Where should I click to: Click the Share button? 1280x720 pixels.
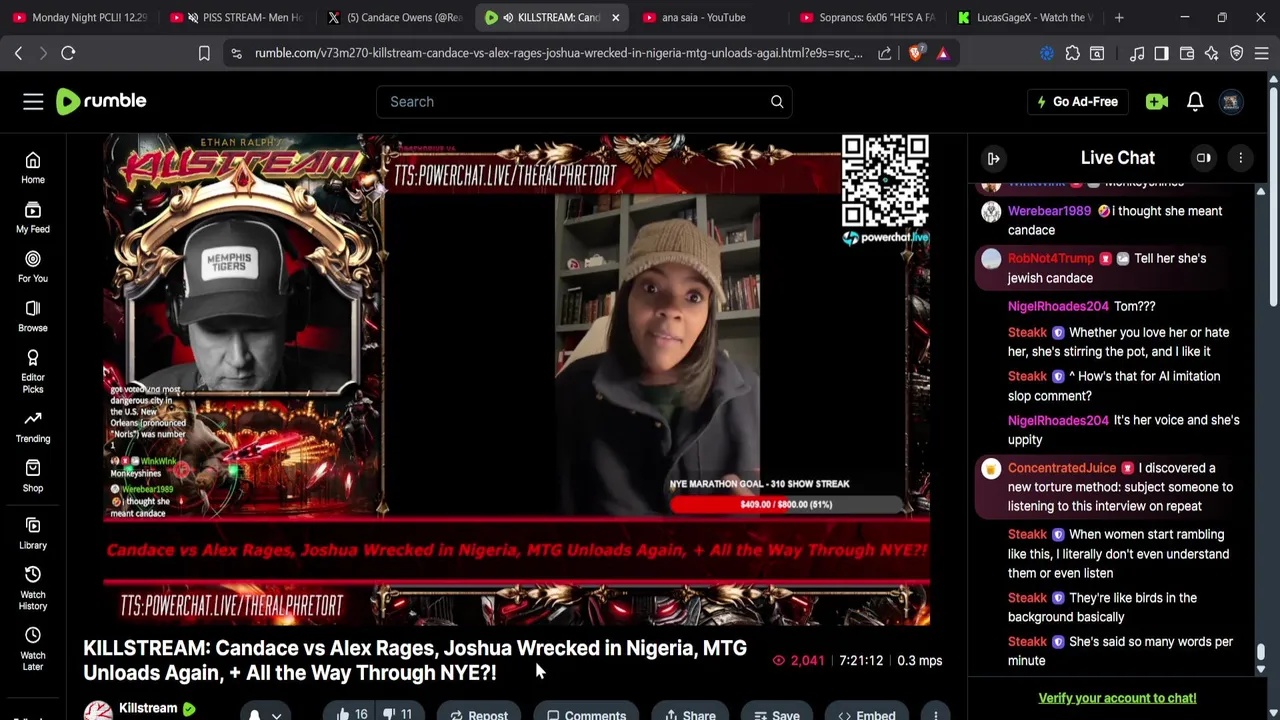(688, 714)
